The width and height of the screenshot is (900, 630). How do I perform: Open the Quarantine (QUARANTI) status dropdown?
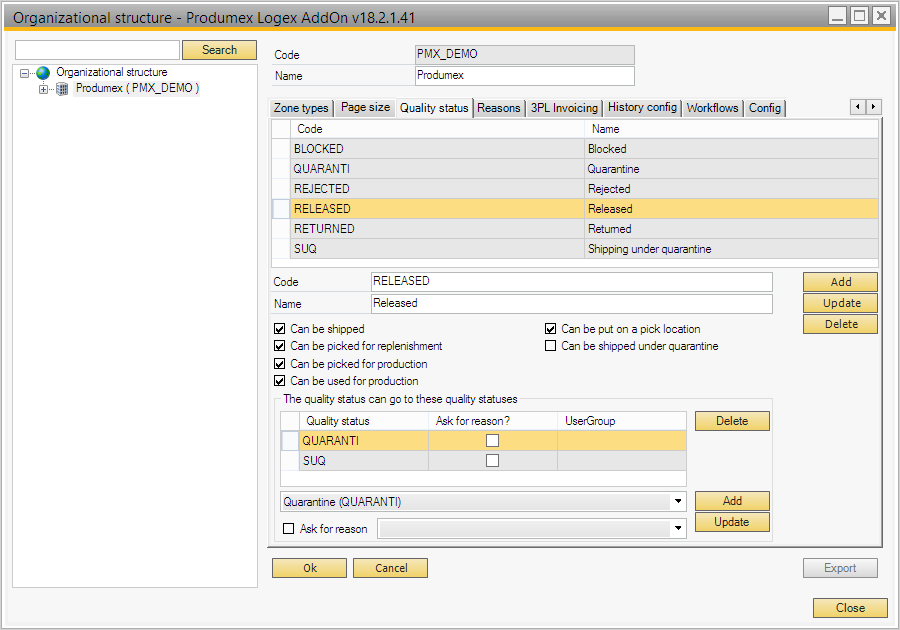click(x=679, y=502)
